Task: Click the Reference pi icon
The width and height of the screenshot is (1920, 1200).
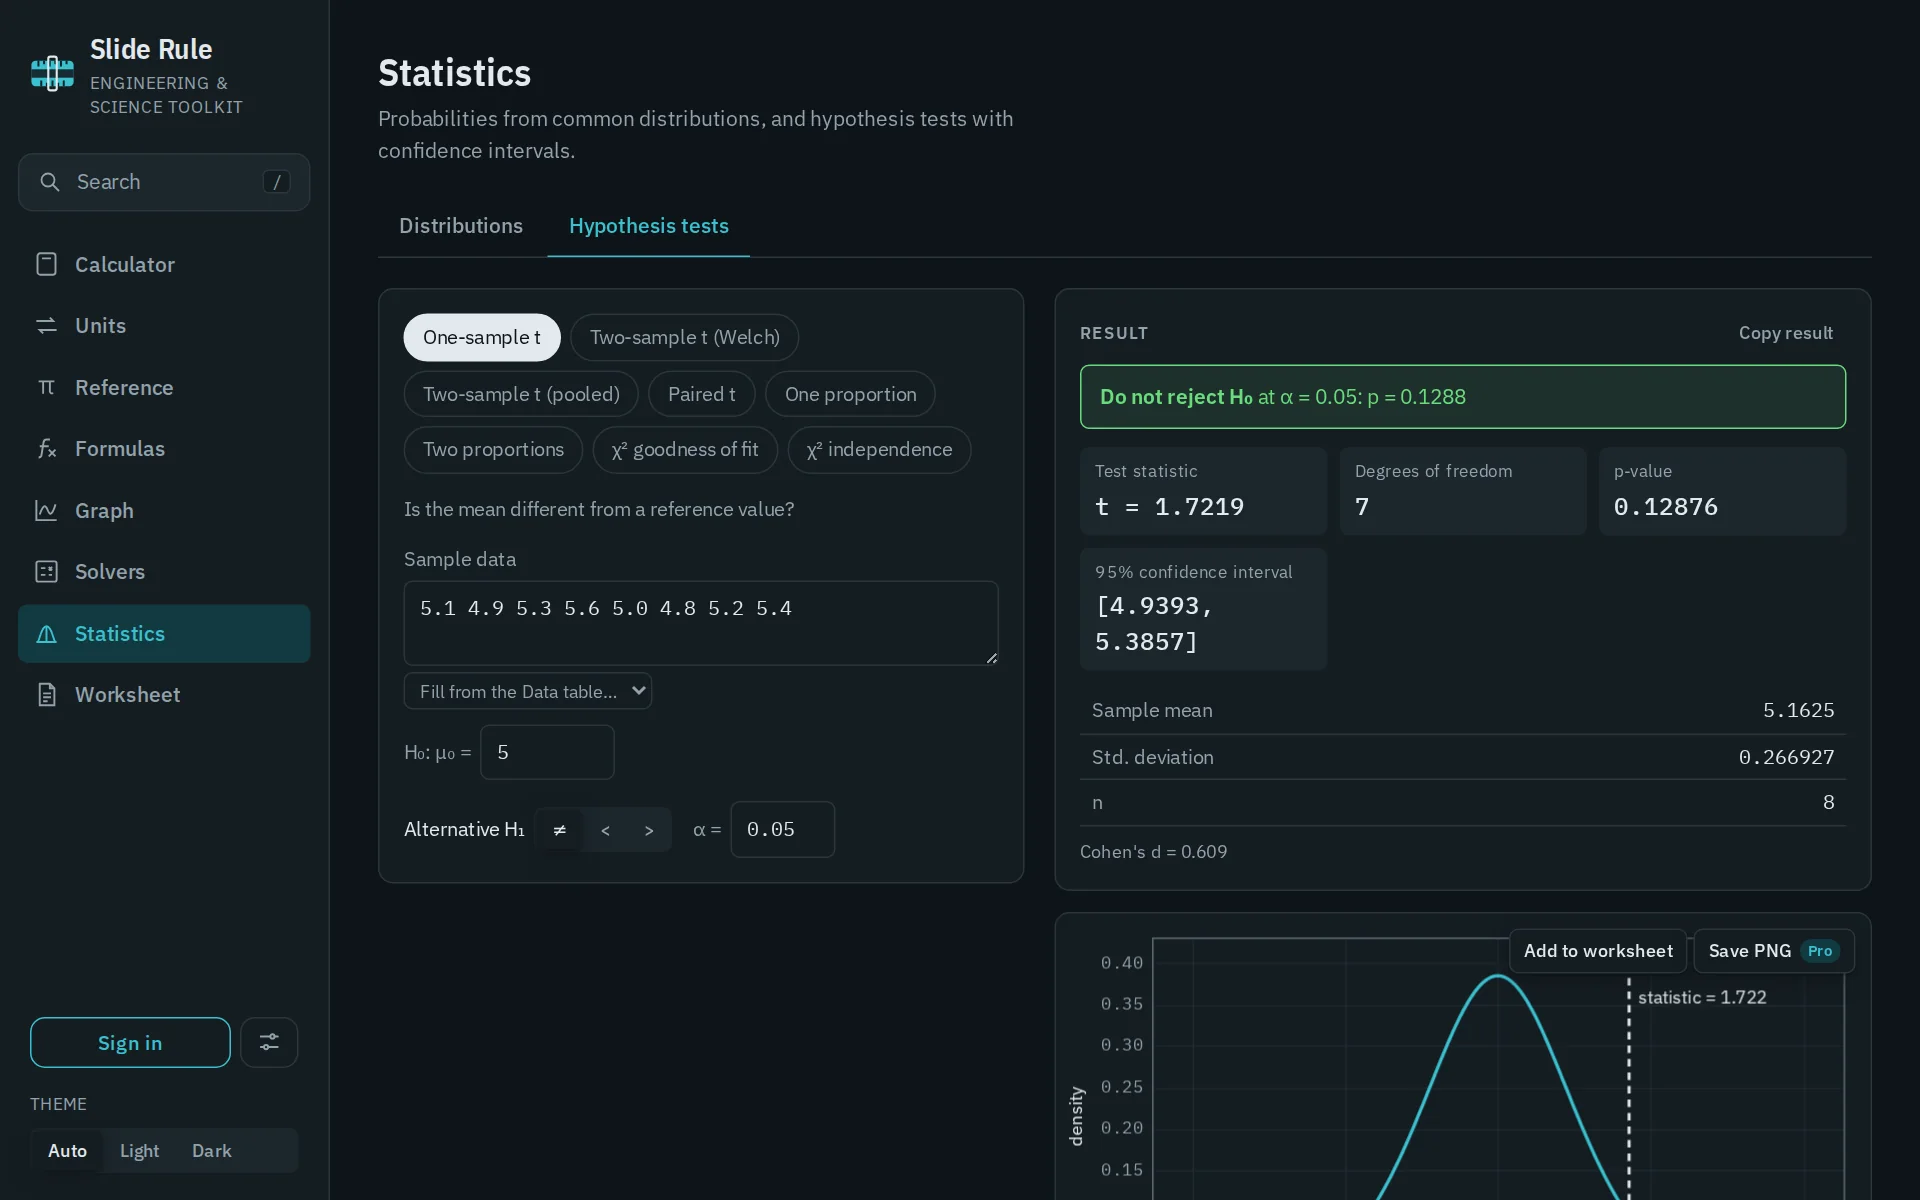Action: pyautogui.click(x=46, y=387)
